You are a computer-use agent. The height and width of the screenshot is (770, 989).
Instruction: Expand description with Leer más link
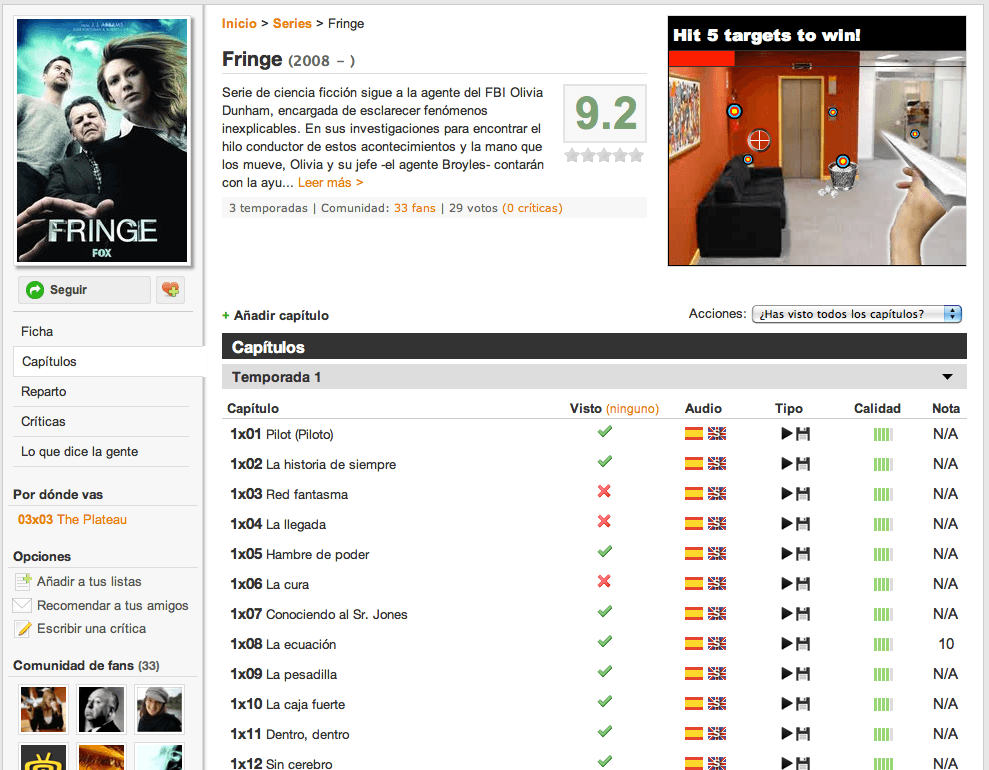click(331, 183)
